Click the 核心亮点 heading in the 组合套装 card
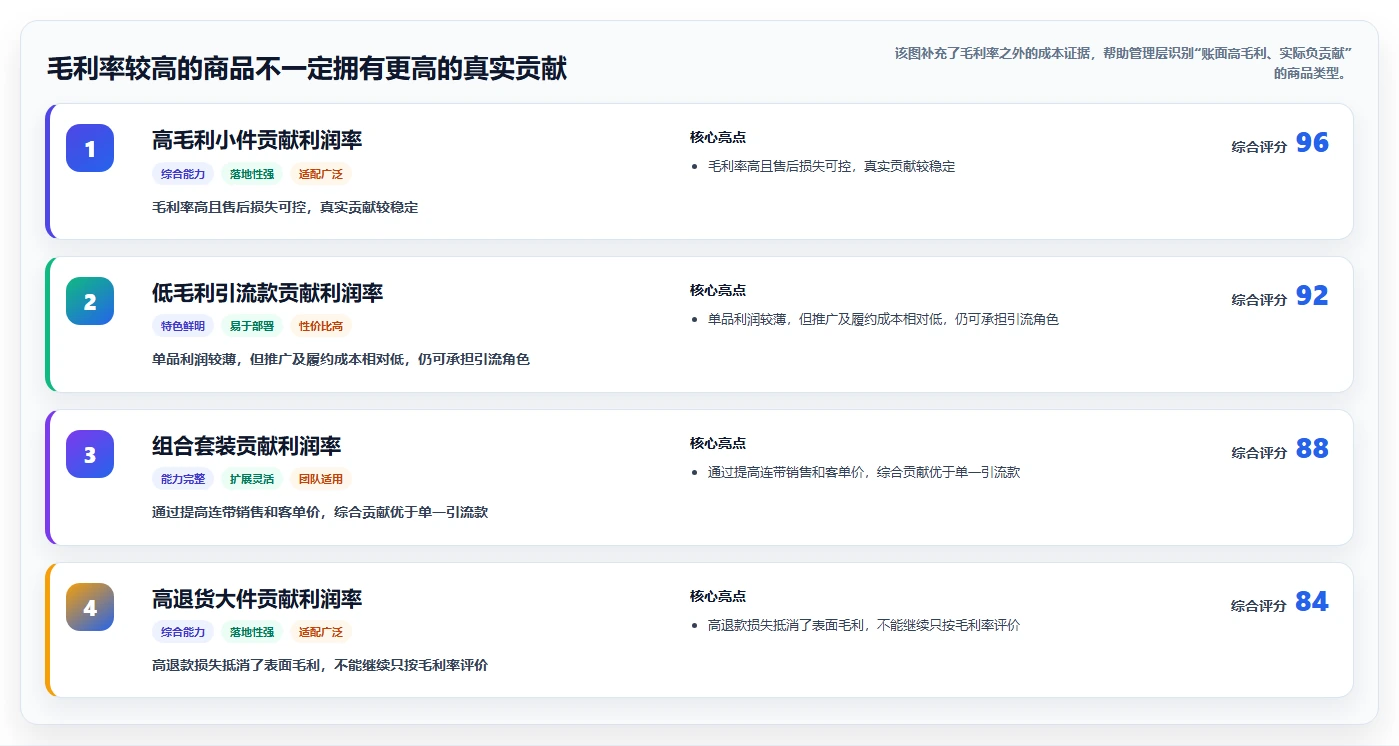Image resolution: width=1399 pixels, height=746 pixels. (718, 443)
